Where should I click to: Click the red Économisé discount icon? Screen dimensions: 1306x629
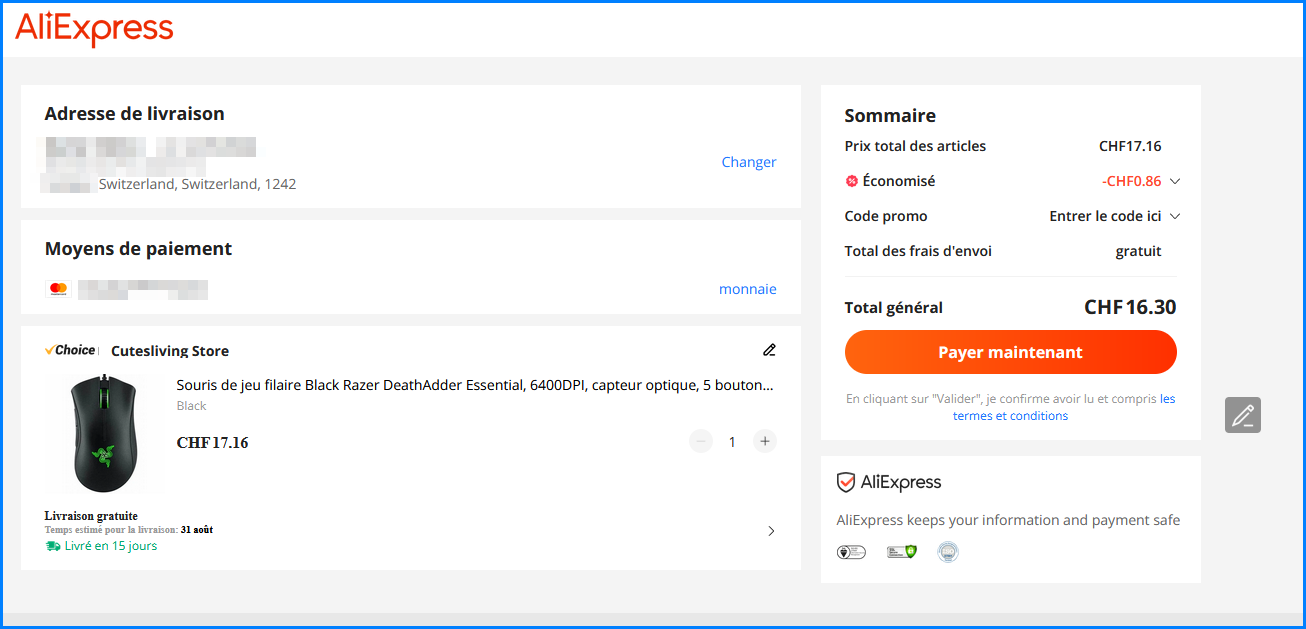852,181
